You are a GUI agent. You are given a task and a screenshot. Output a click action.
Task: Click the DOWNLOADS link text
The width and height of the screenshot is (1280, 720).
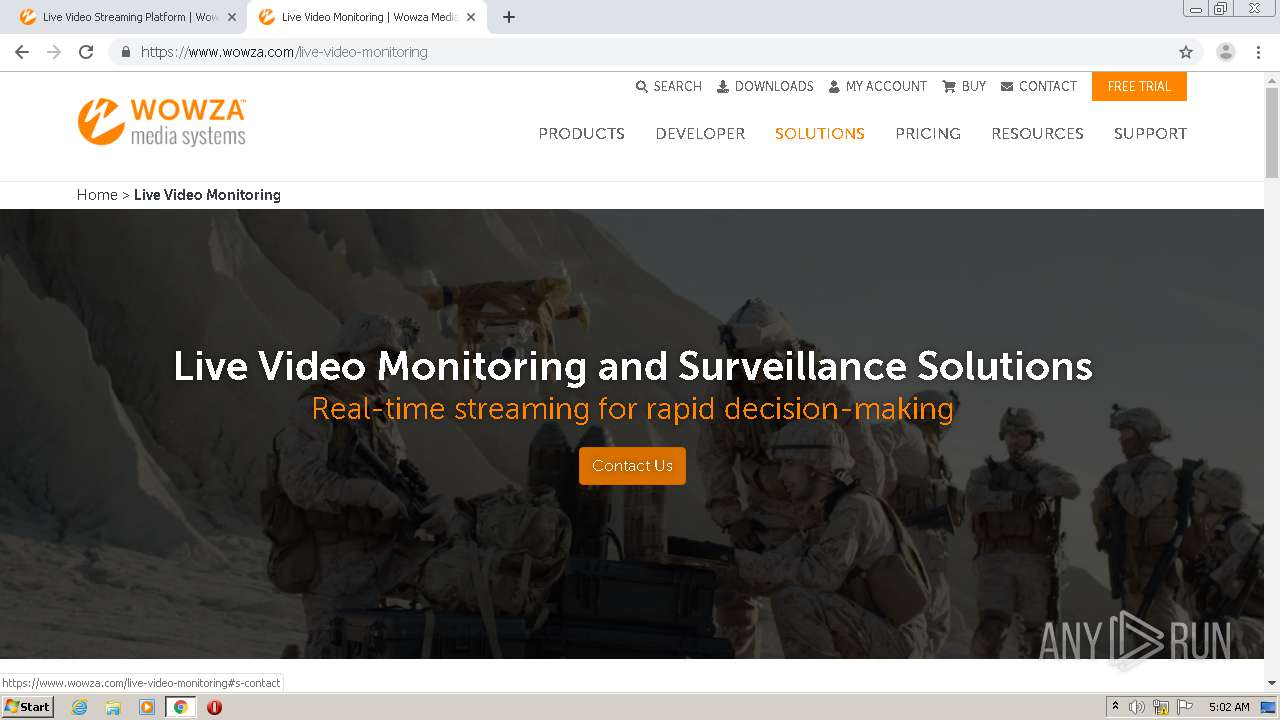[774, 87]
